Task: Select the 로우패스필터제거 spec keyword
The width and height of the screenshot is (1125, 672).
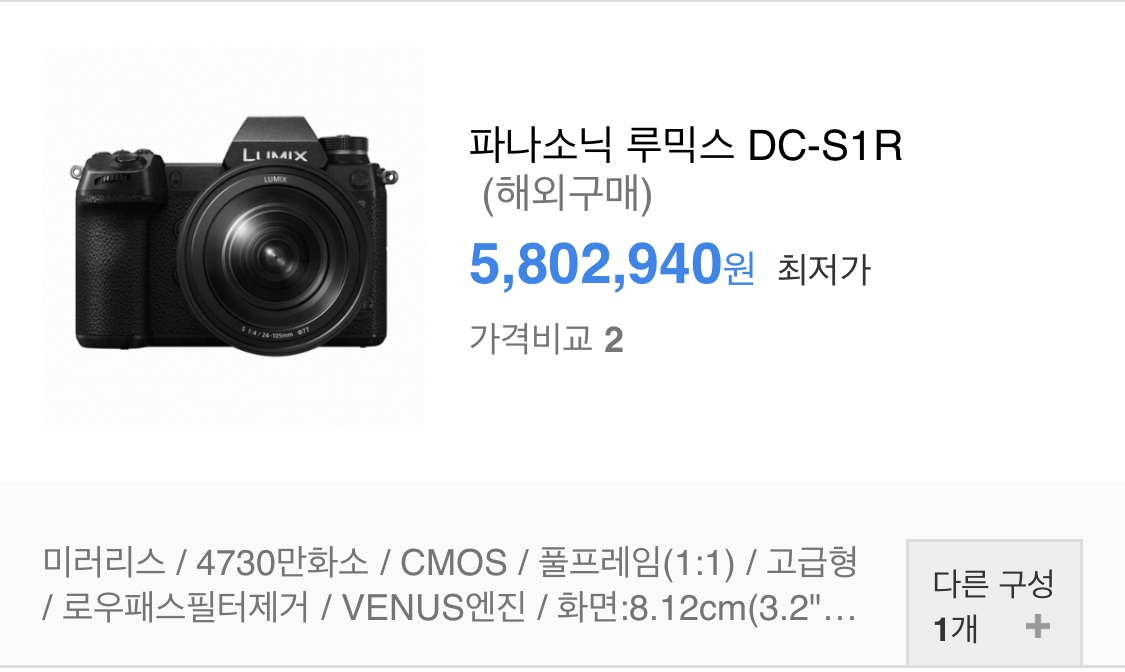Action: click(x=185, y=607)
